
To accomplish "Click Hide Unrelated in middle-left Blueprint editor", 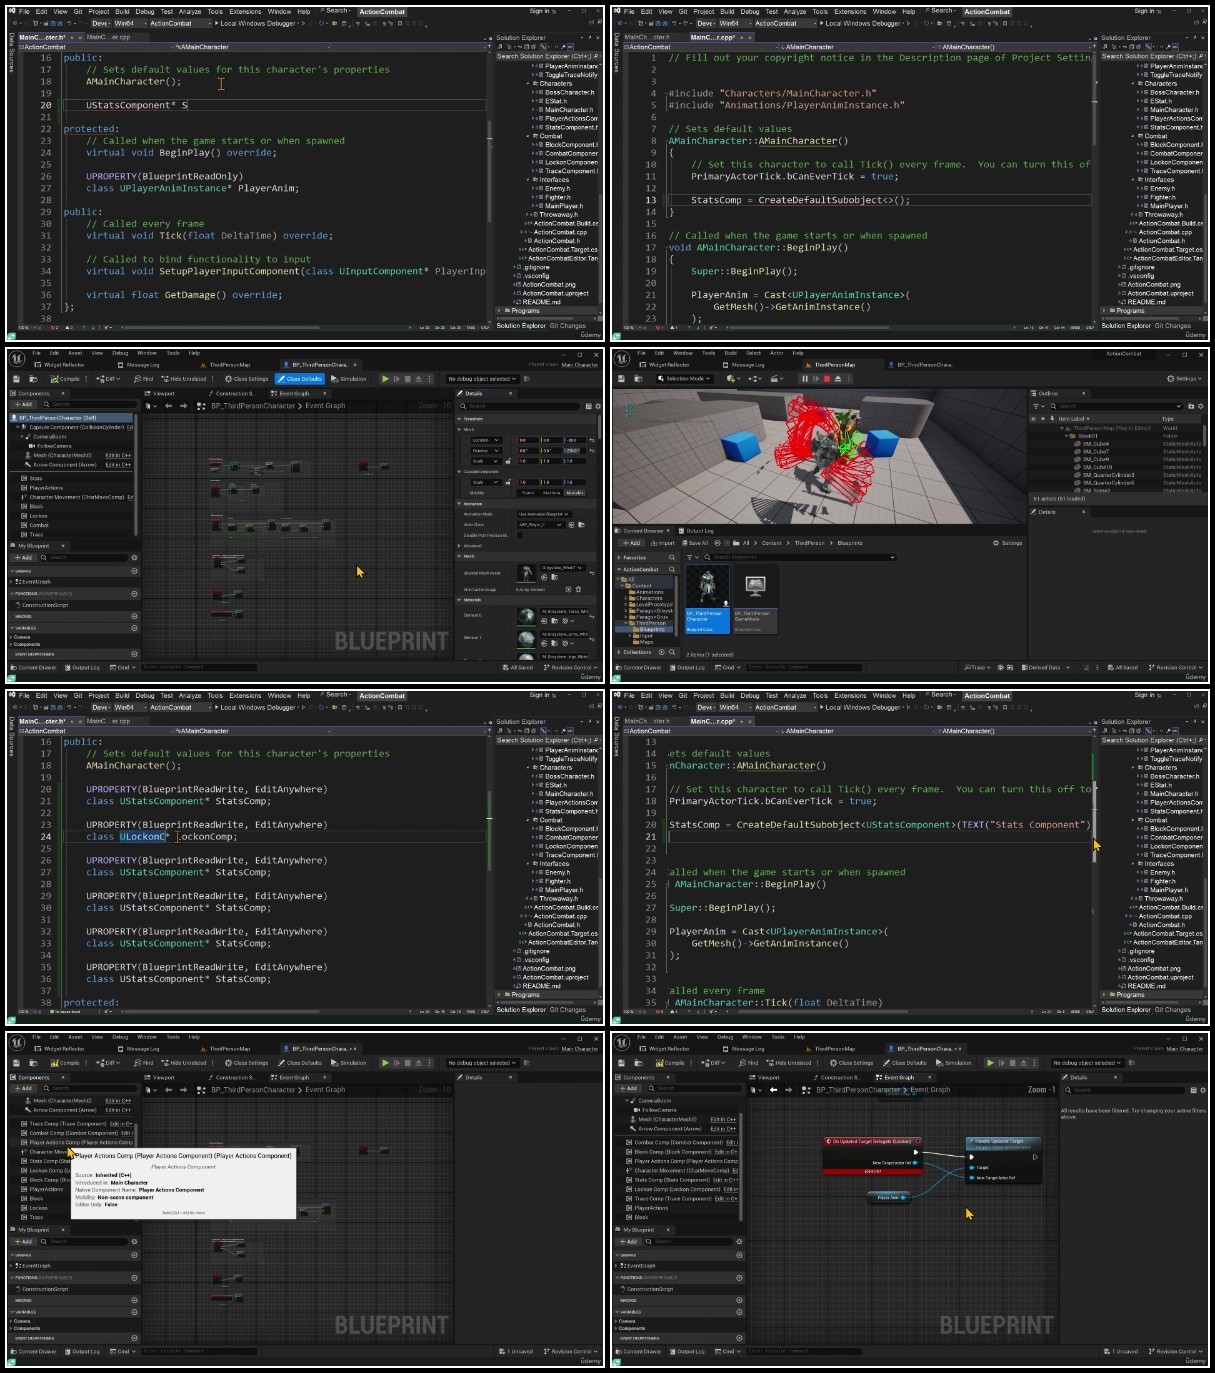I will pos(183,379).
